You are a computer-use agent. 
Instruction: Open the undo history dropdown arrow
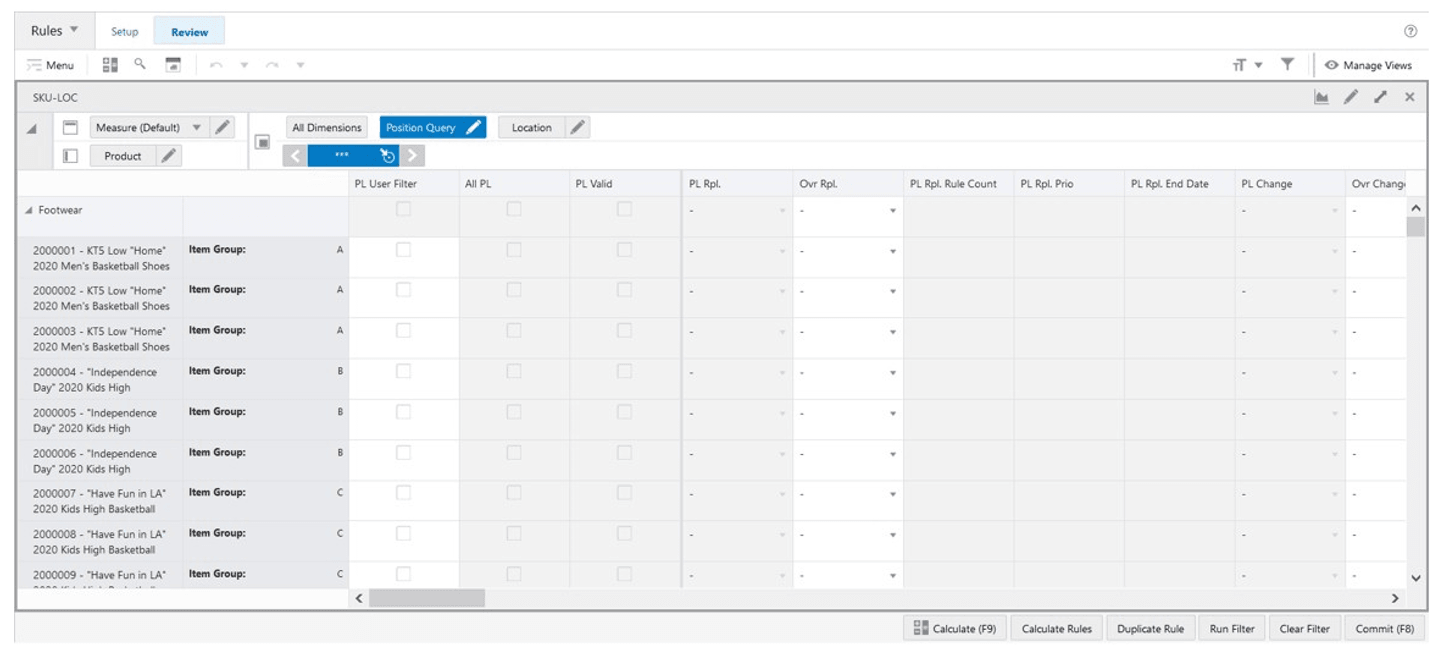(x=244, y=66)
